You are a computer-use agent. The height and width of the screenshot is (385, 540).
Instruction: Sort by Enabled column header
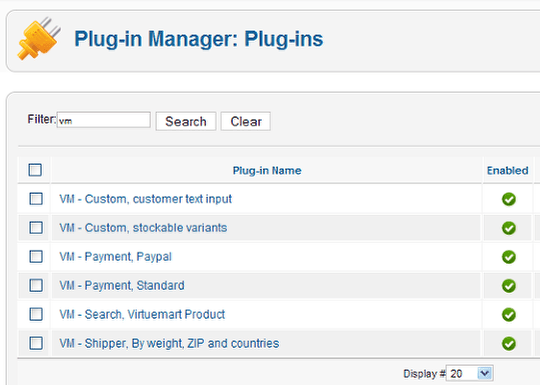pyautogui.click(x=507, y=170)
